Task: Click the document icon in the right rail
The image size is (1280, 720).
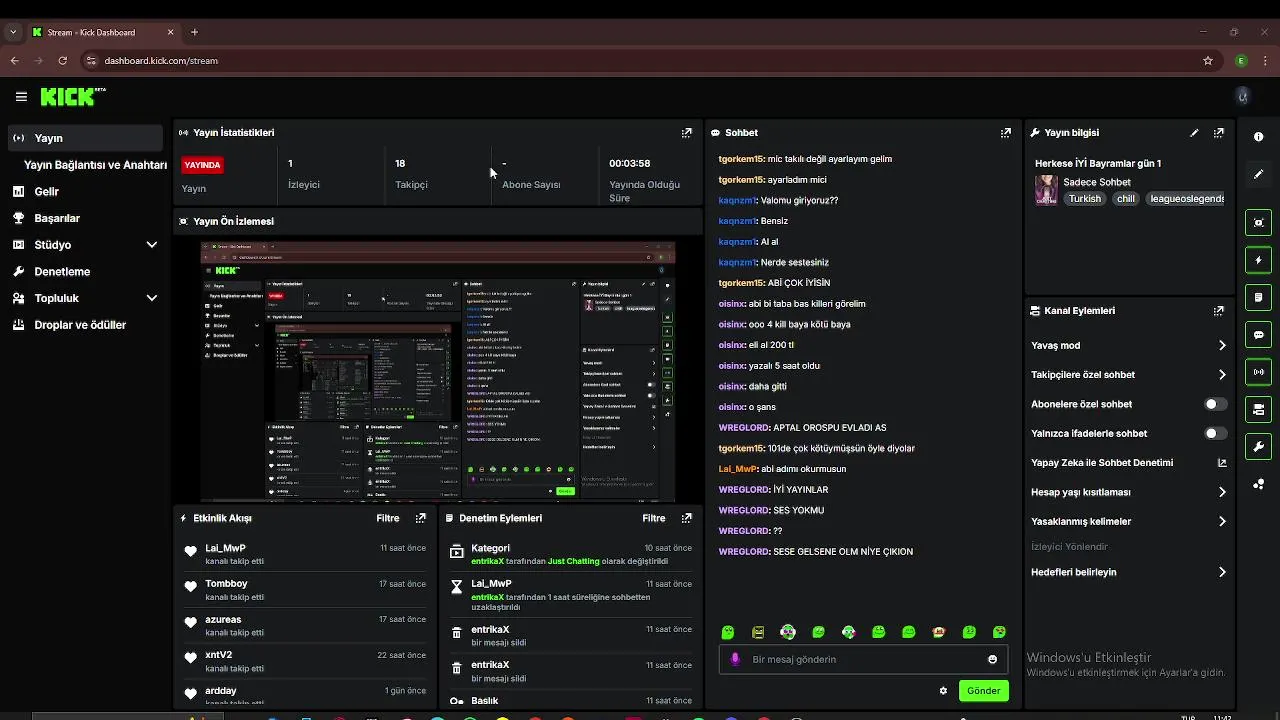Action: (1258, 297)
